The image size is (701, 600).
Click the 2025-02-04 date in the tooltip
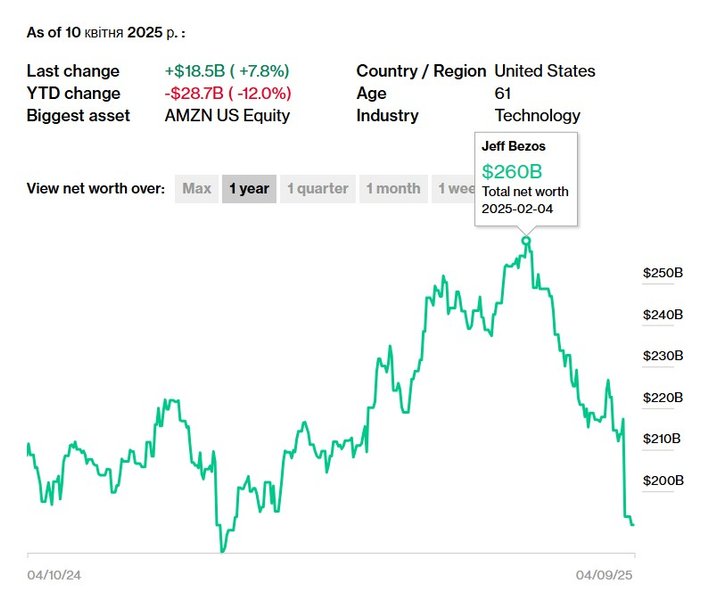coord(517,209)
